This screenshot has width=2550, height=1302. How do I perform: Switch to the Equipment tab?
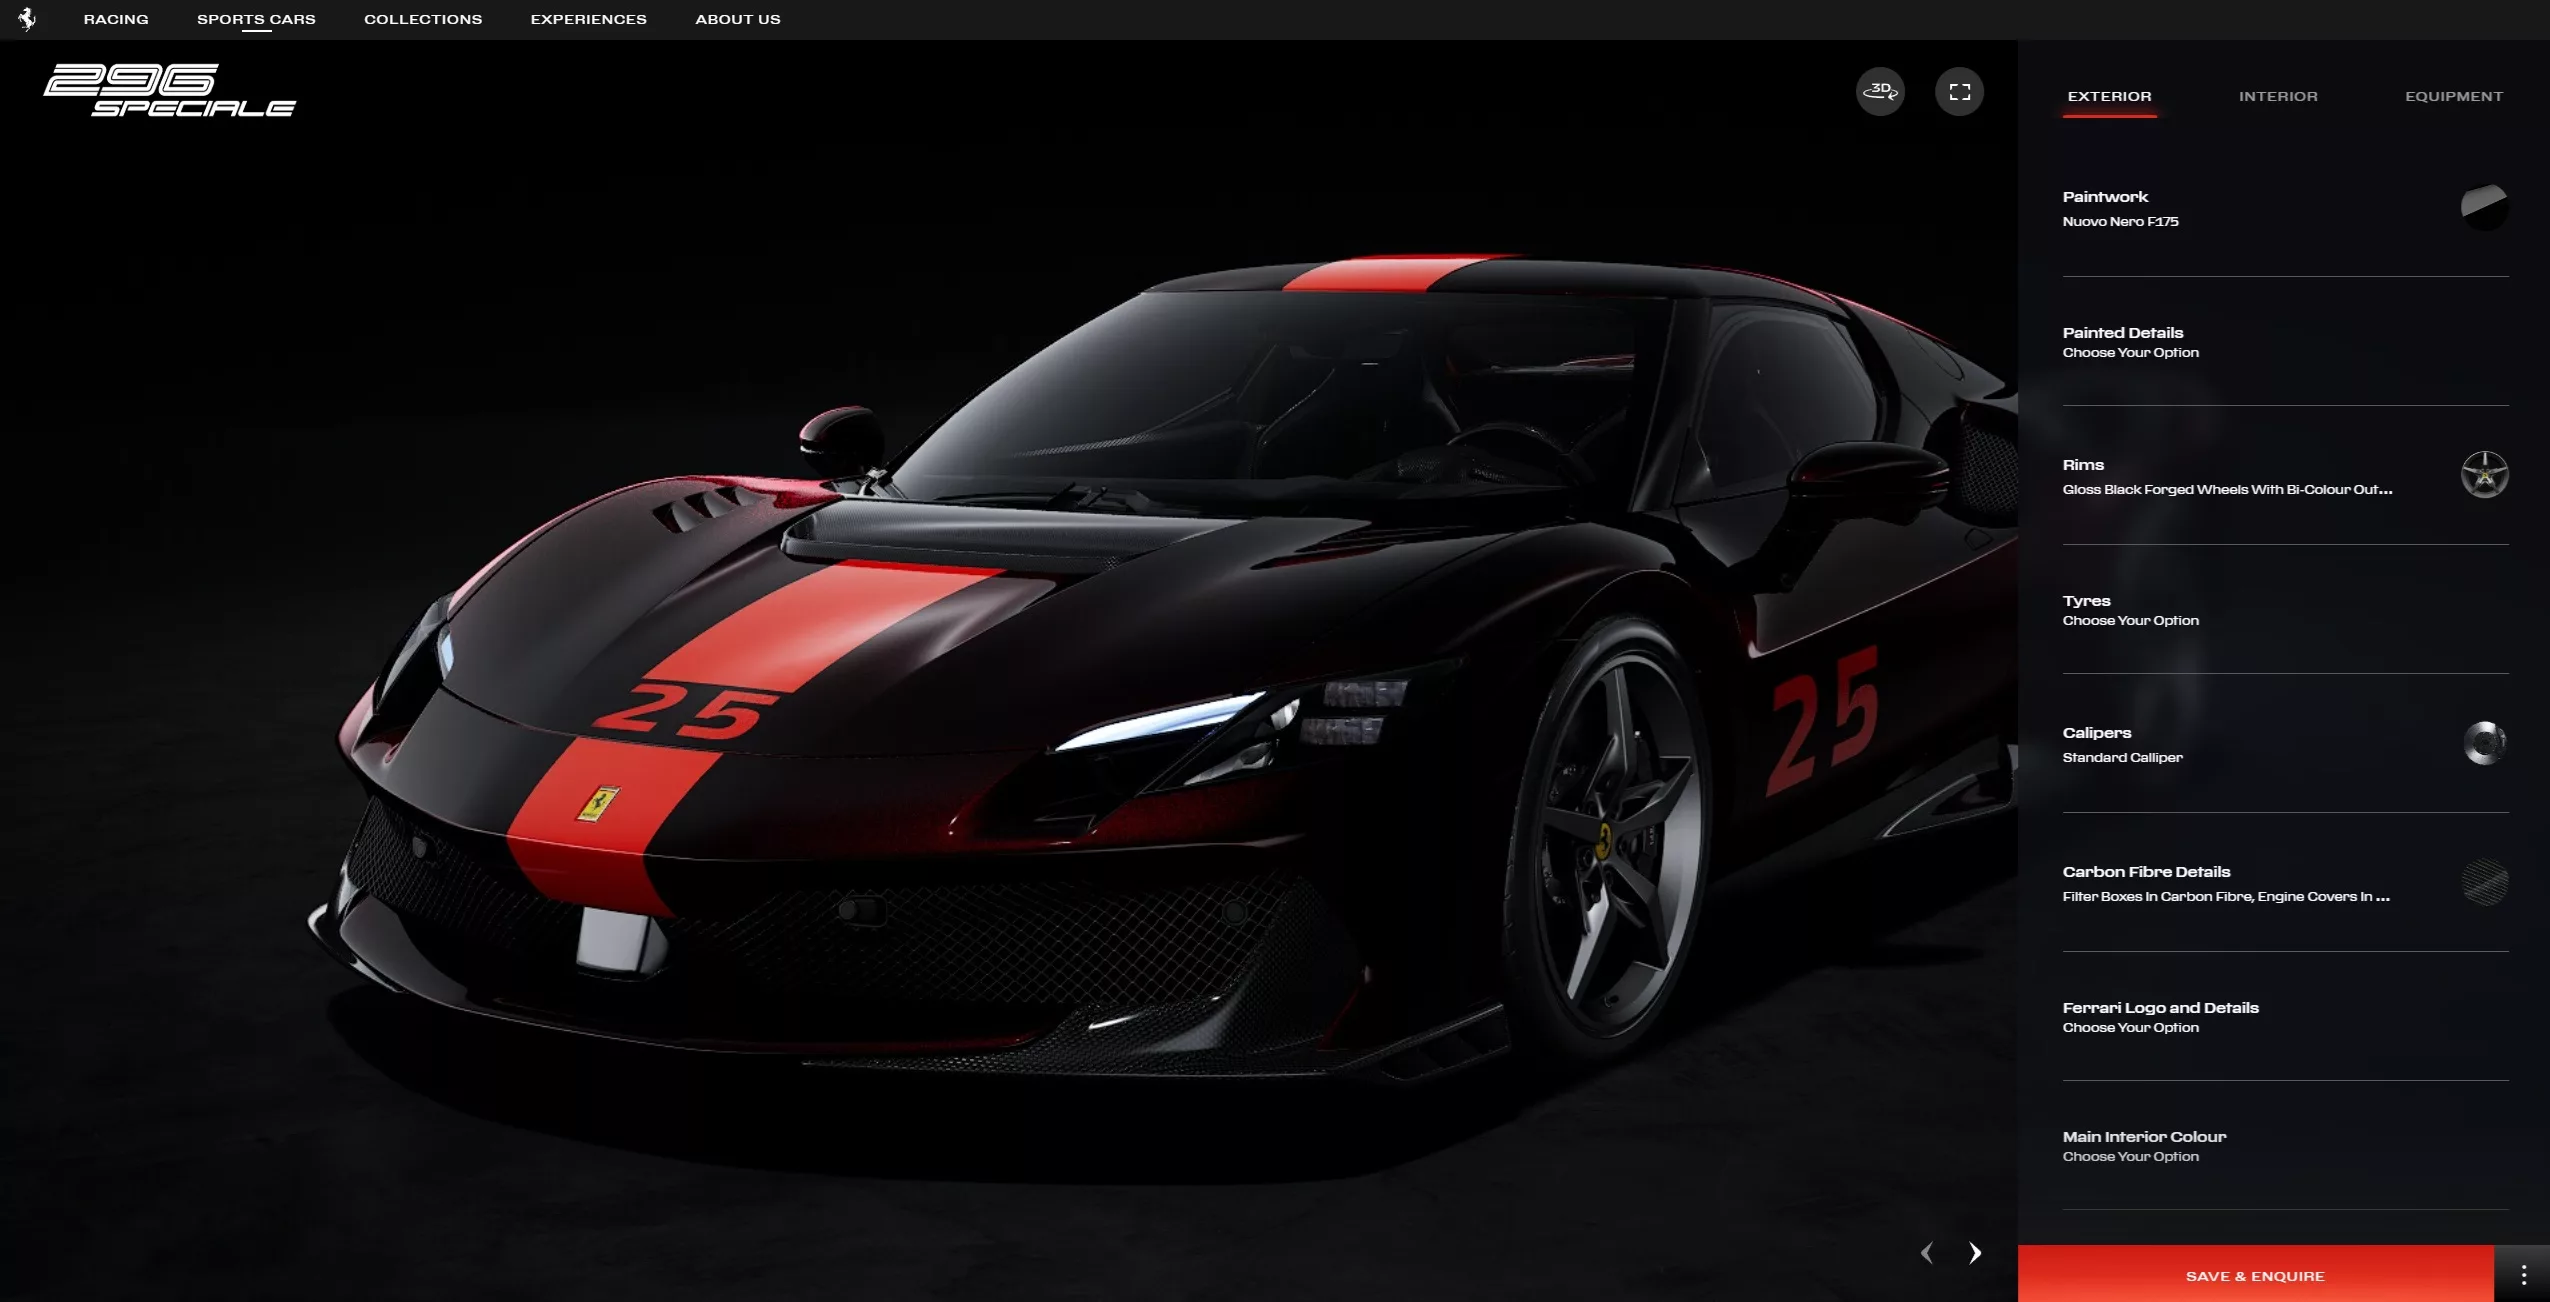[x=2454, y=97]
